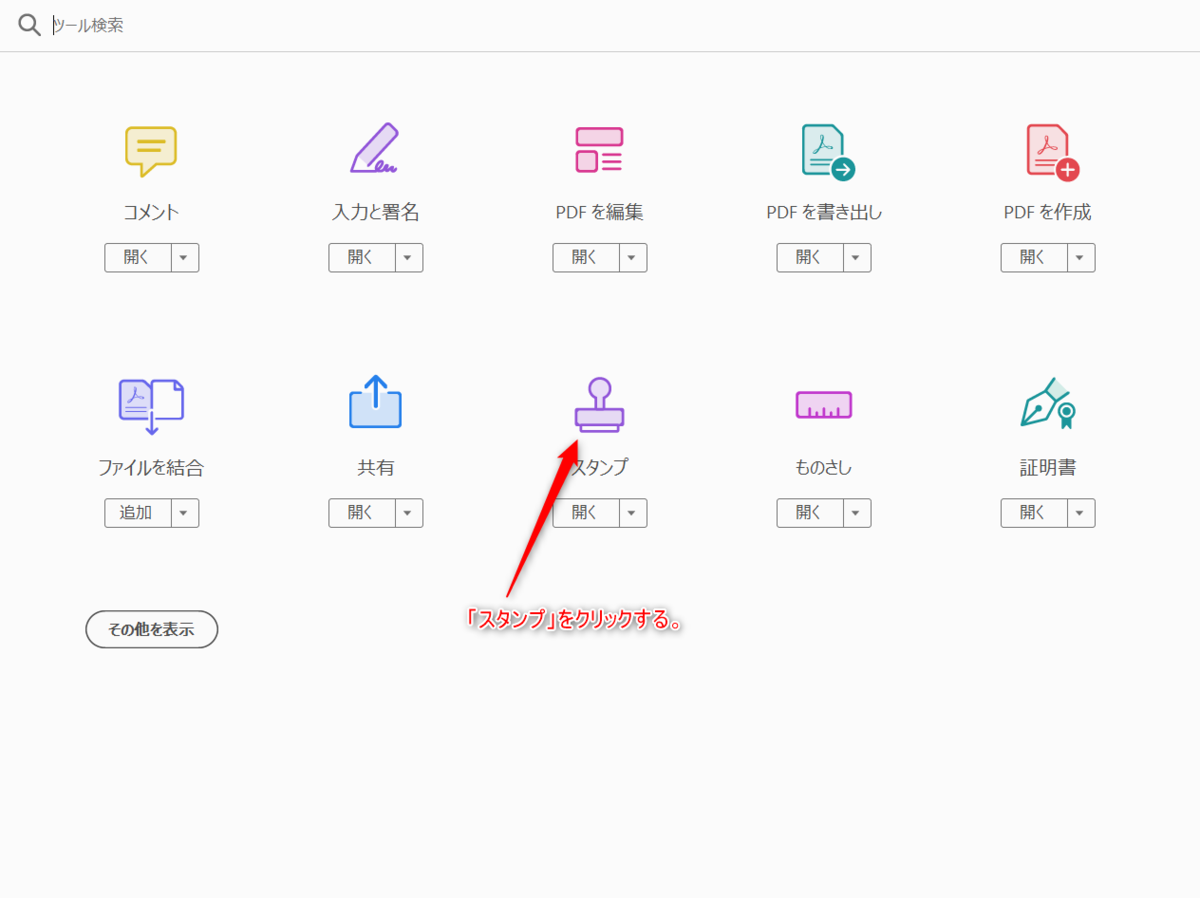Open the Share tool with 開く button
1200x898 pixels.
(x=362, y=513)
